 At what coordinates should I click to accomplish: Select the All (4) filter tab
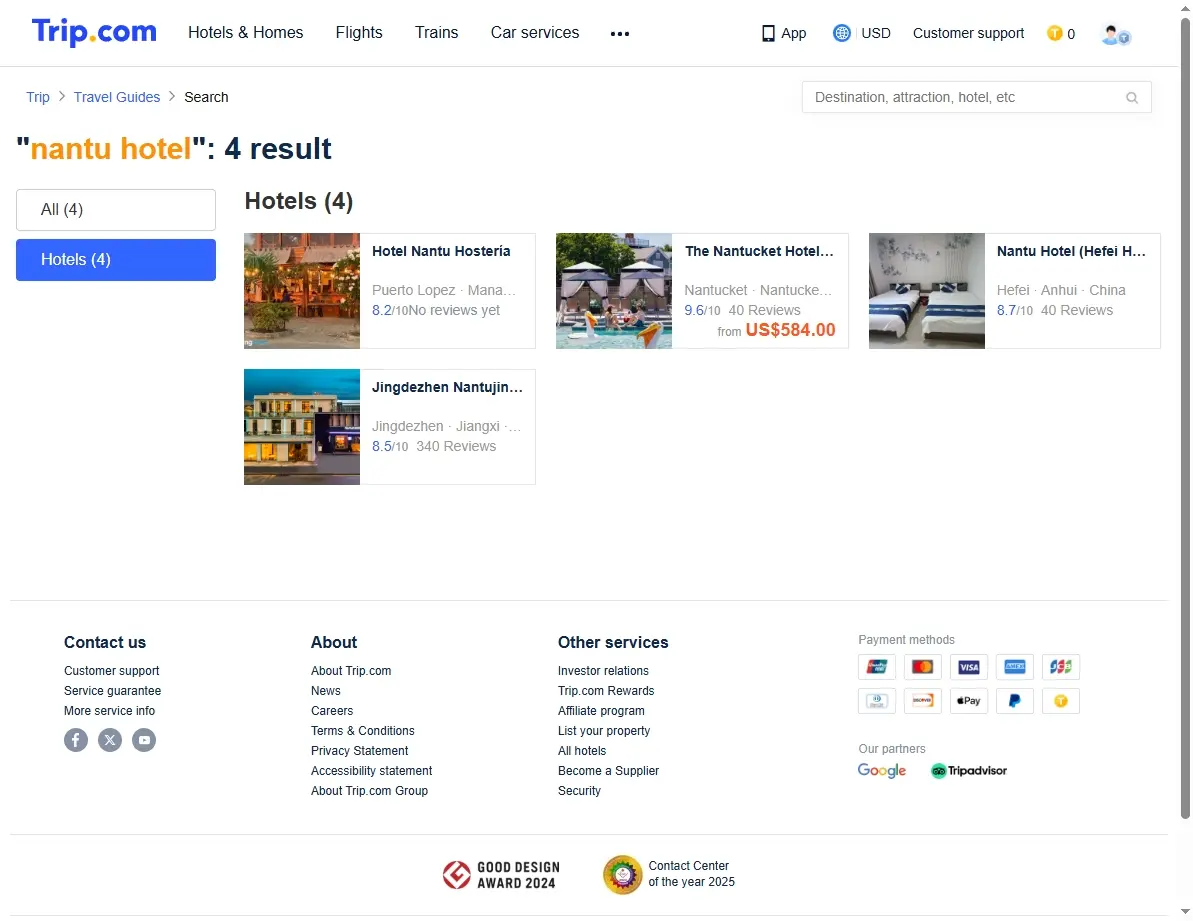116,210
